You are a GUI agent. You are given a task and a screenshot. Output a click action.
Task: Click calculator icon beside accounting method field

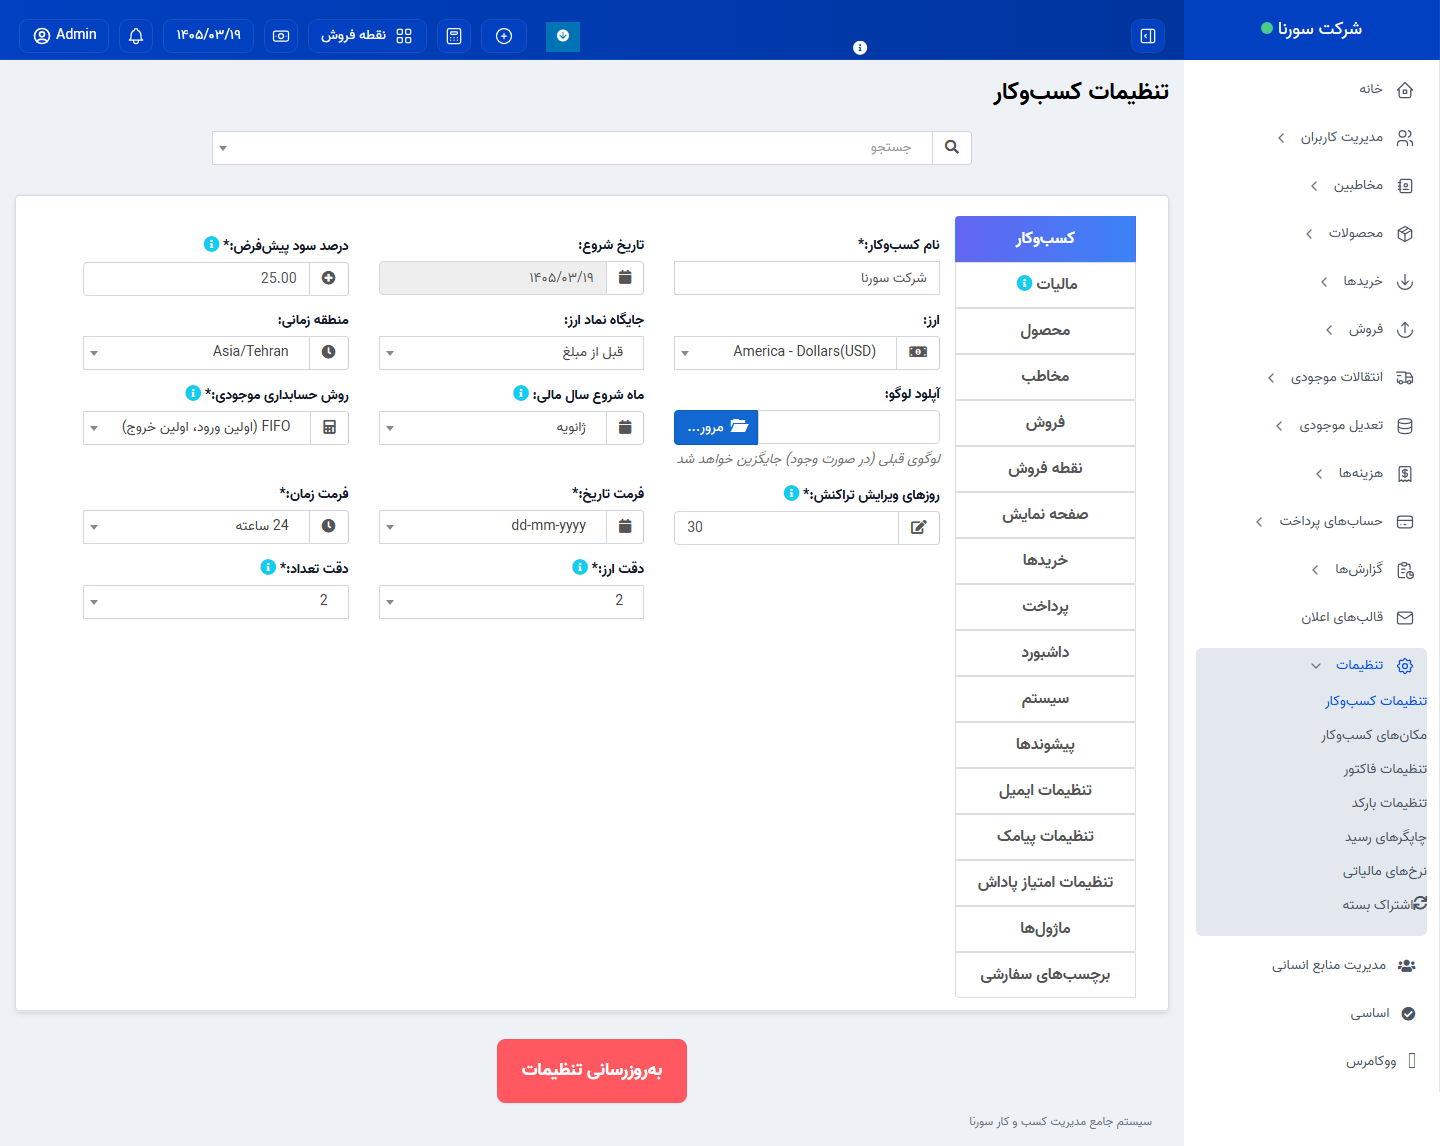pos(329,427)
